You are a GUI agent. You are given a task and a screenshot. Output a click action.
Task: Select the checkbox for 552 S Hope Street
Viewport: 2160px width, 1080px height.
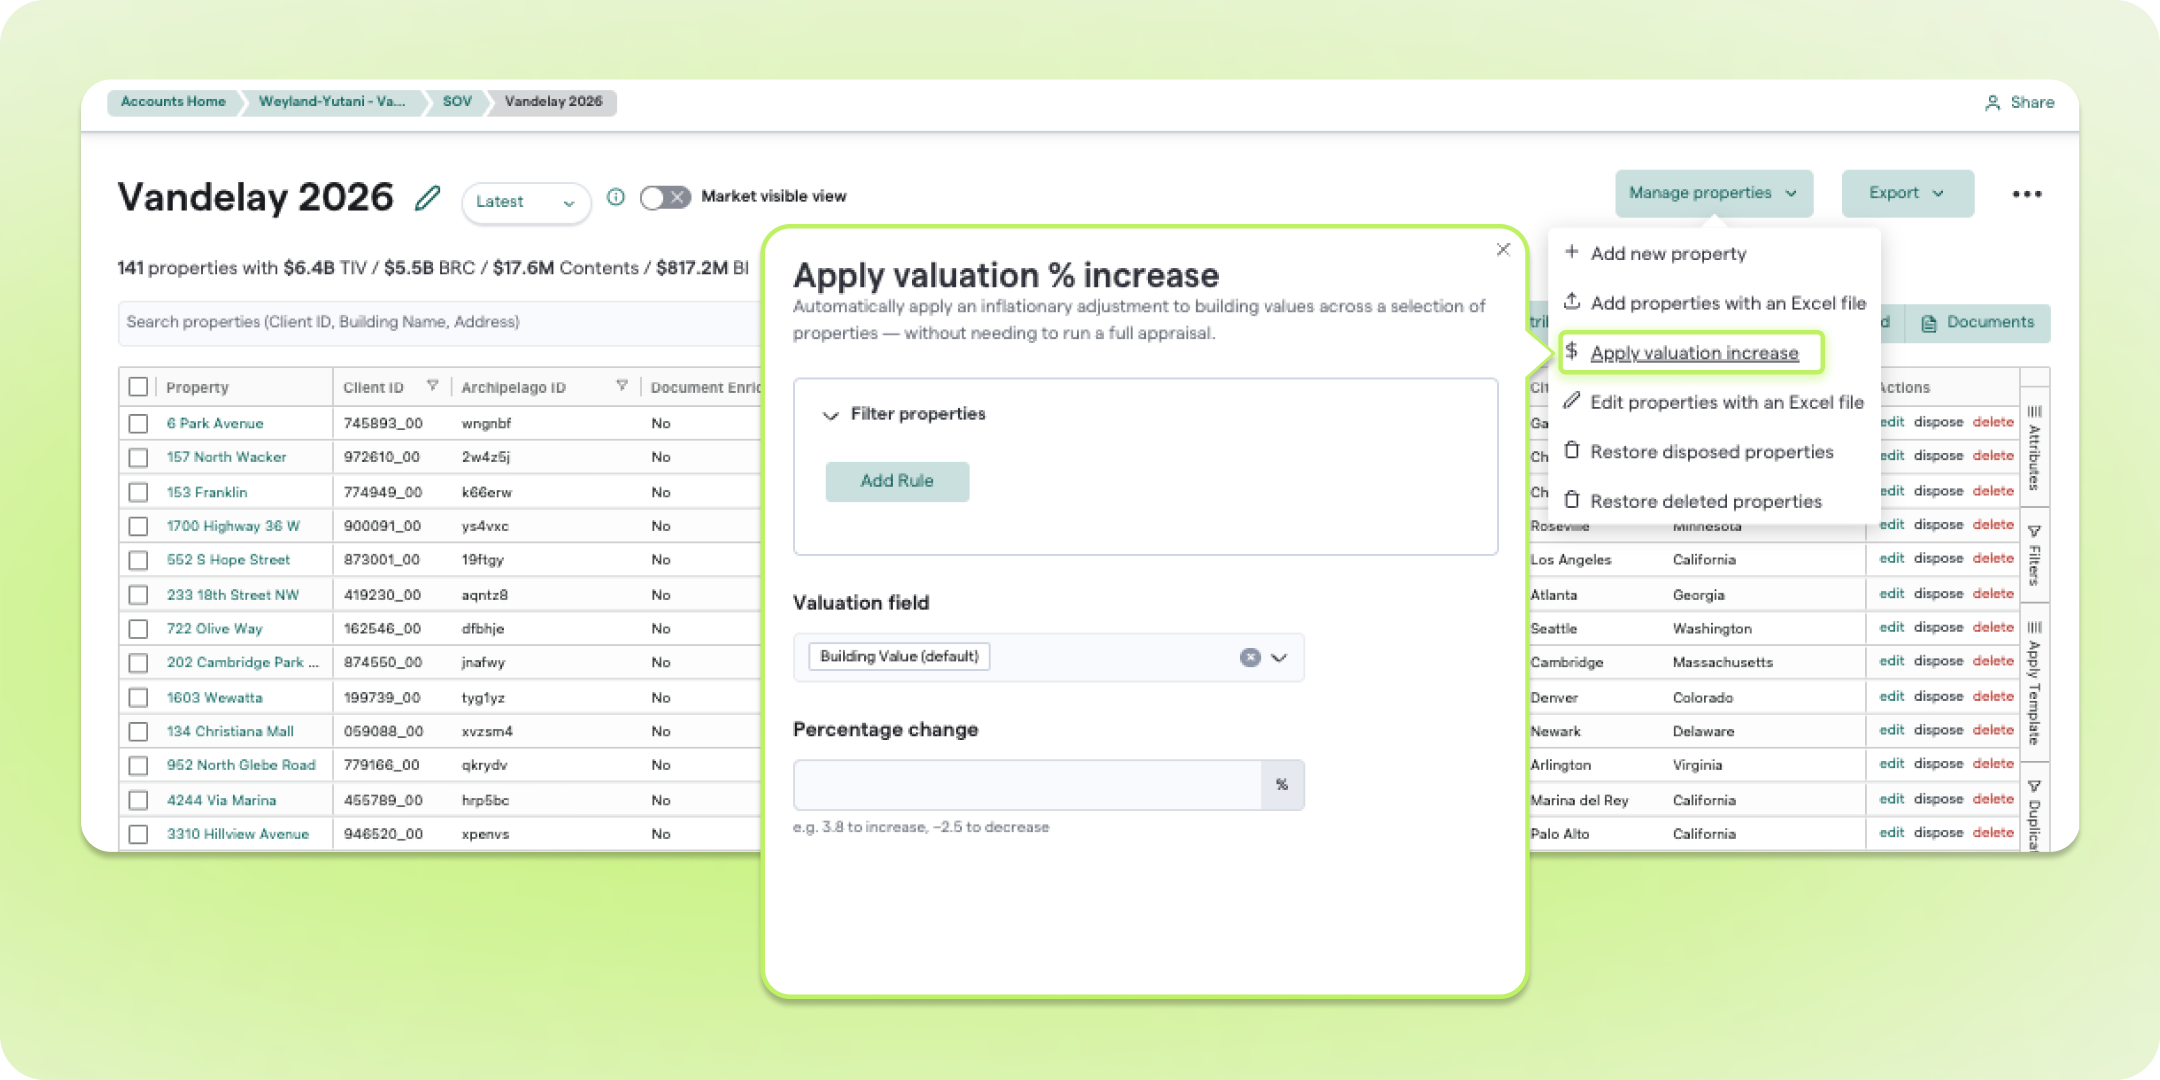click(x=138, y=561)
